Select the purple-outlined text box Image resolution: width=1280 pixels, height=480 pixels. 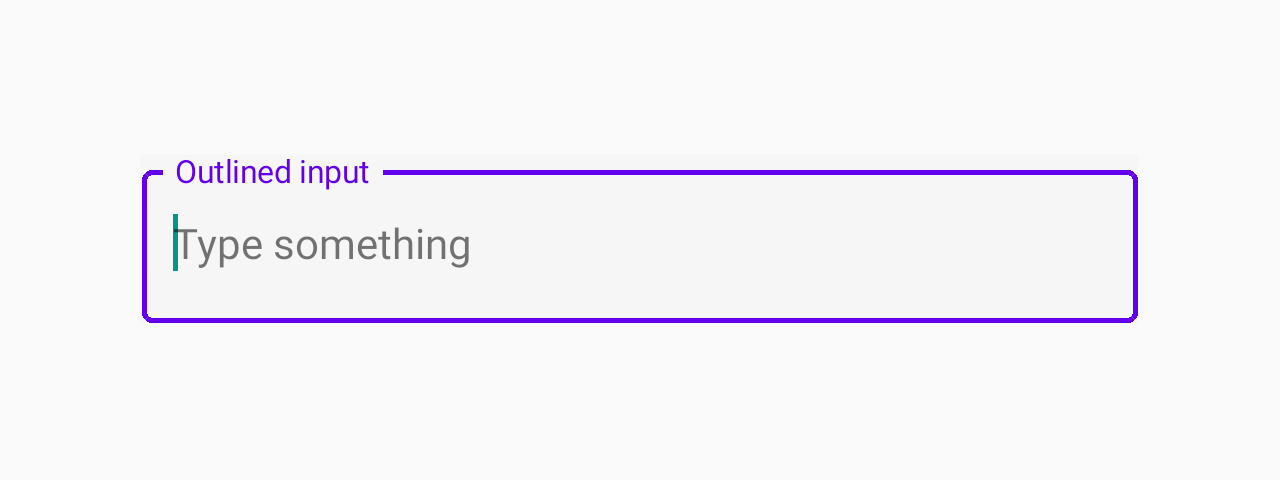point(640,246)
